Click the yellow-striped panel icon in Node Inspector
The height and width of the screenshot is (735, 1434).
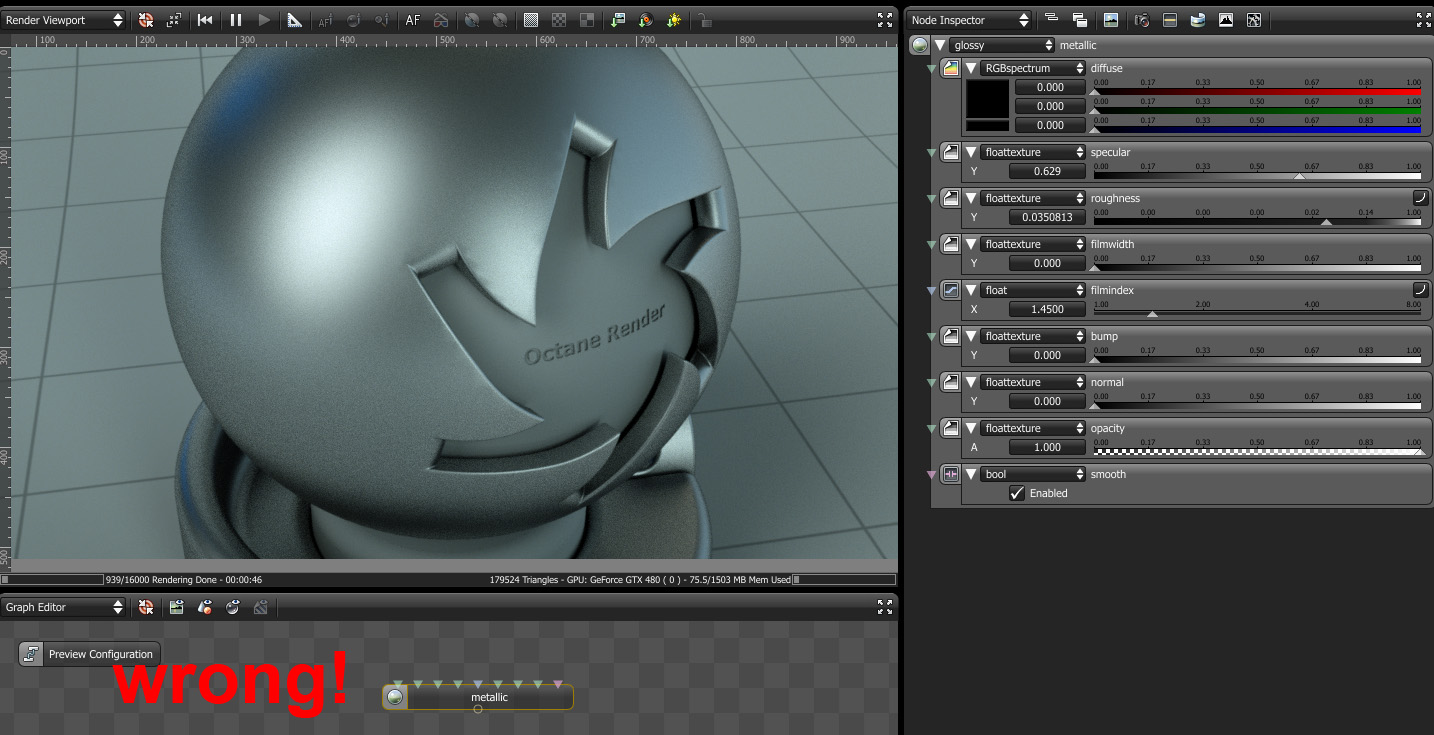pyautogui.click(x=1169, y=20)
